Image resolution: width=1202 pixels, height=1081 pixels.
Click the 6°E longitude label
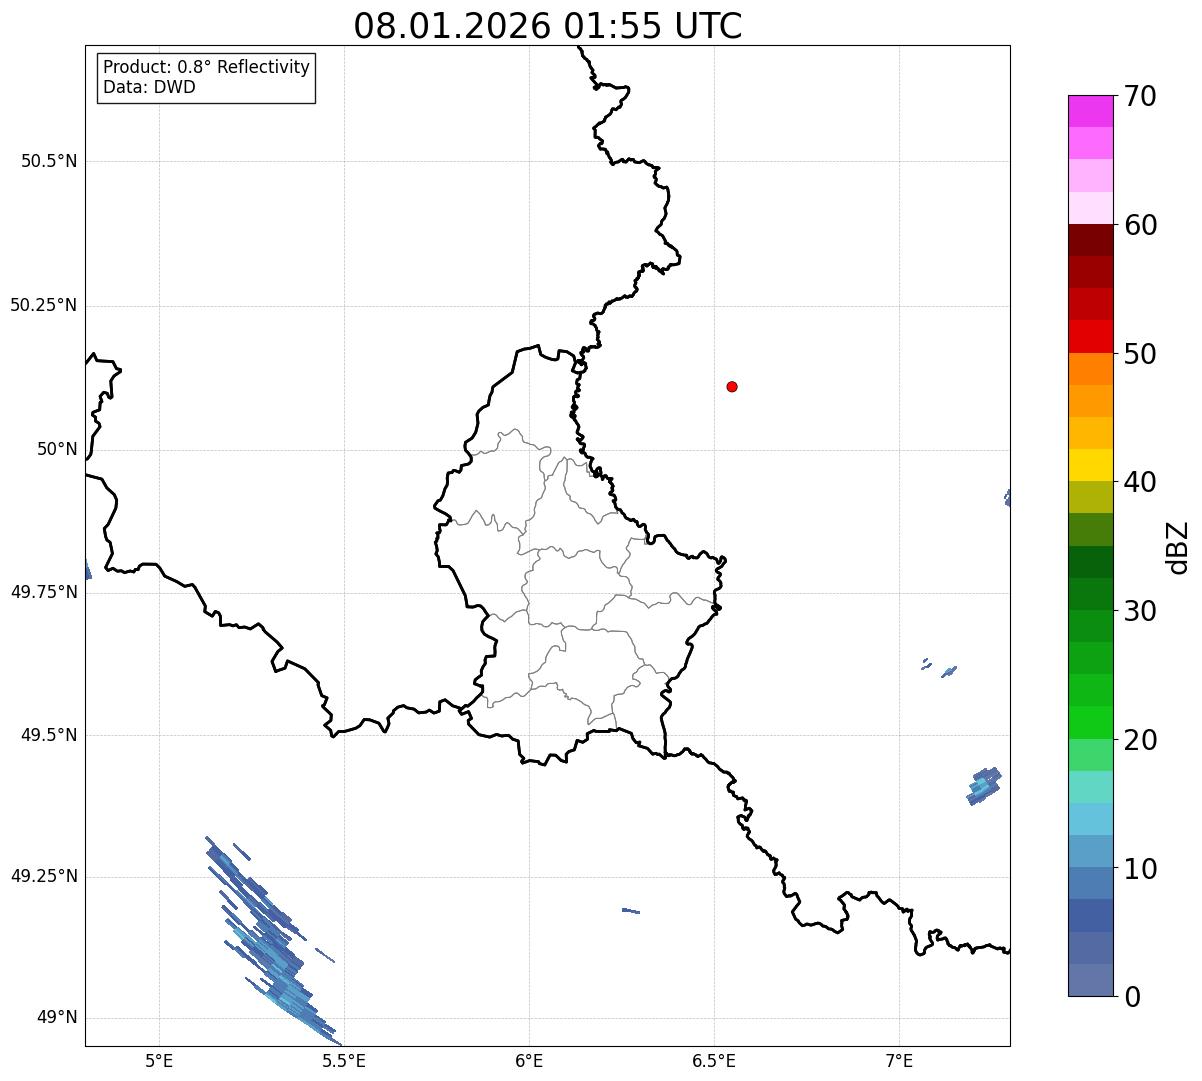pyautogui.click(x=529, y=1060)
